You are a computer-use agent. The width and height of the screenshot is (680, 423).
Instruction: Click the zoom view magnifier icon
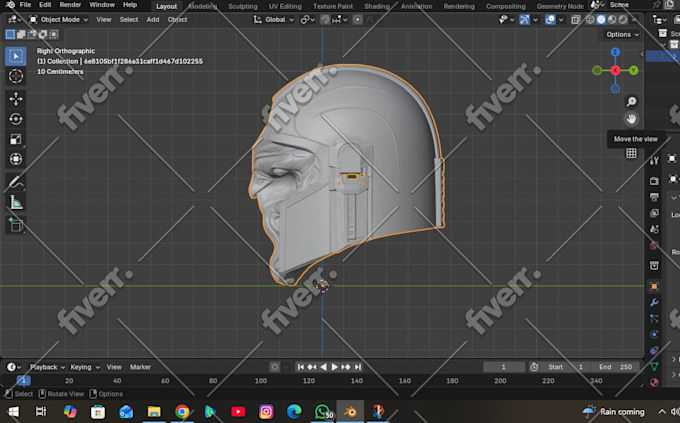631,102
